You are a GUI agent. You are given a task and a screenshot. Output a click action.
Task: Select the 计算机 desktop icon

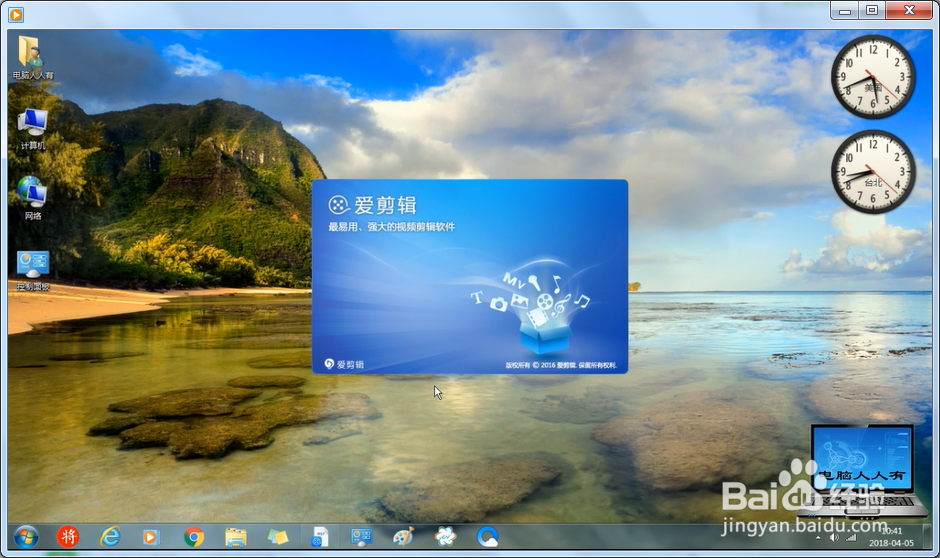point(32,128)
